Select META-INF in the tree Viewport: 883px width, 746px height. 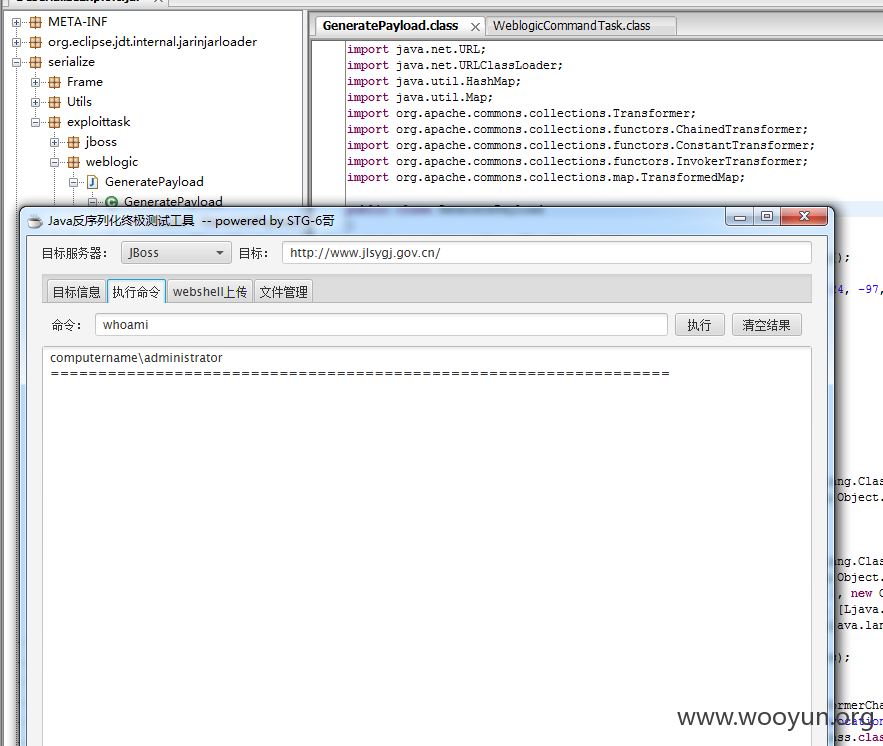pyautogui.click(x=78, y=22)
